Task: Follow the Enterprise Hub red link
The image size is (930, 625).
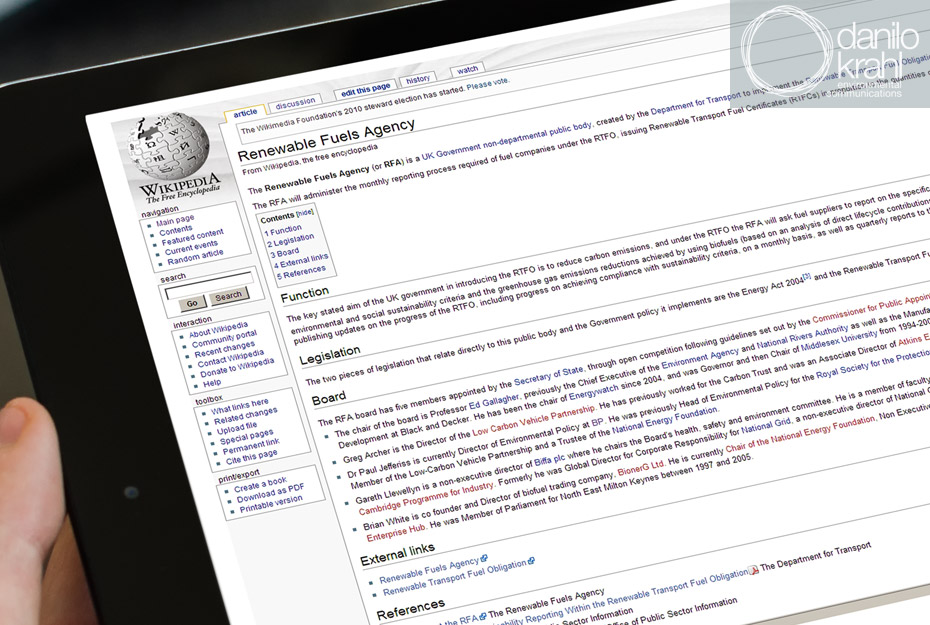Action: click(396, 532)
